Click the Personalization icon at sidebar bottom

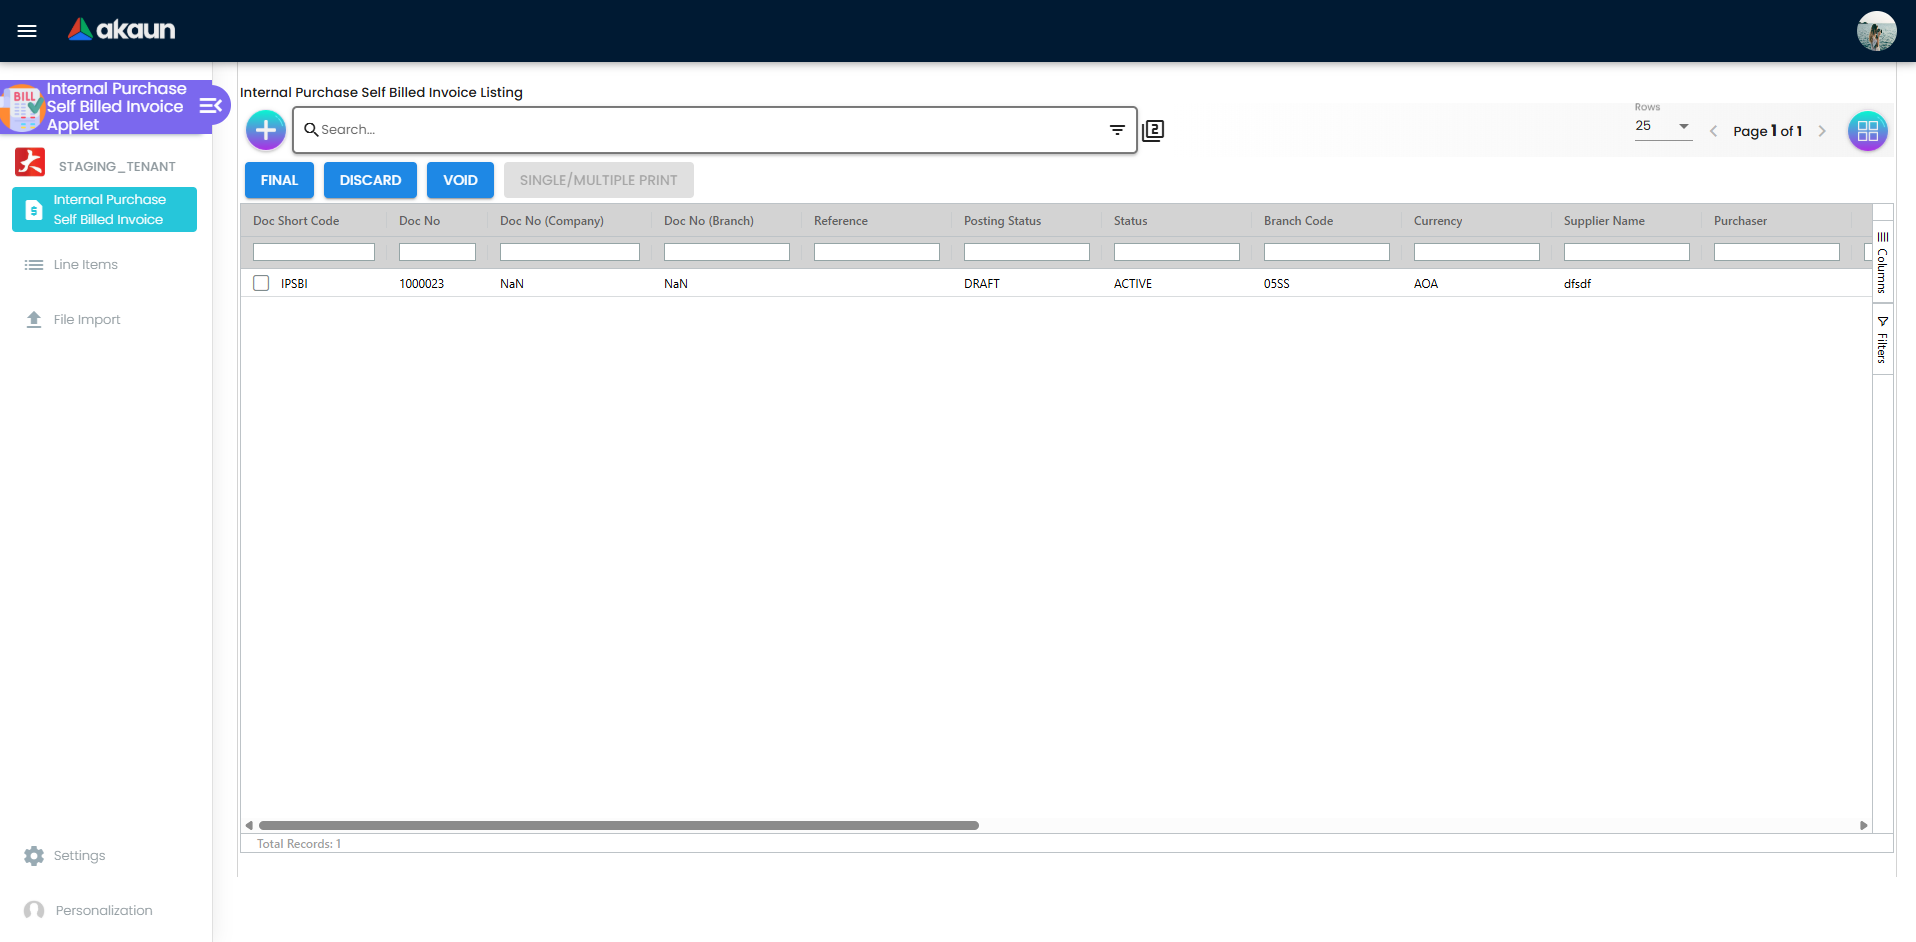[33, 910]
